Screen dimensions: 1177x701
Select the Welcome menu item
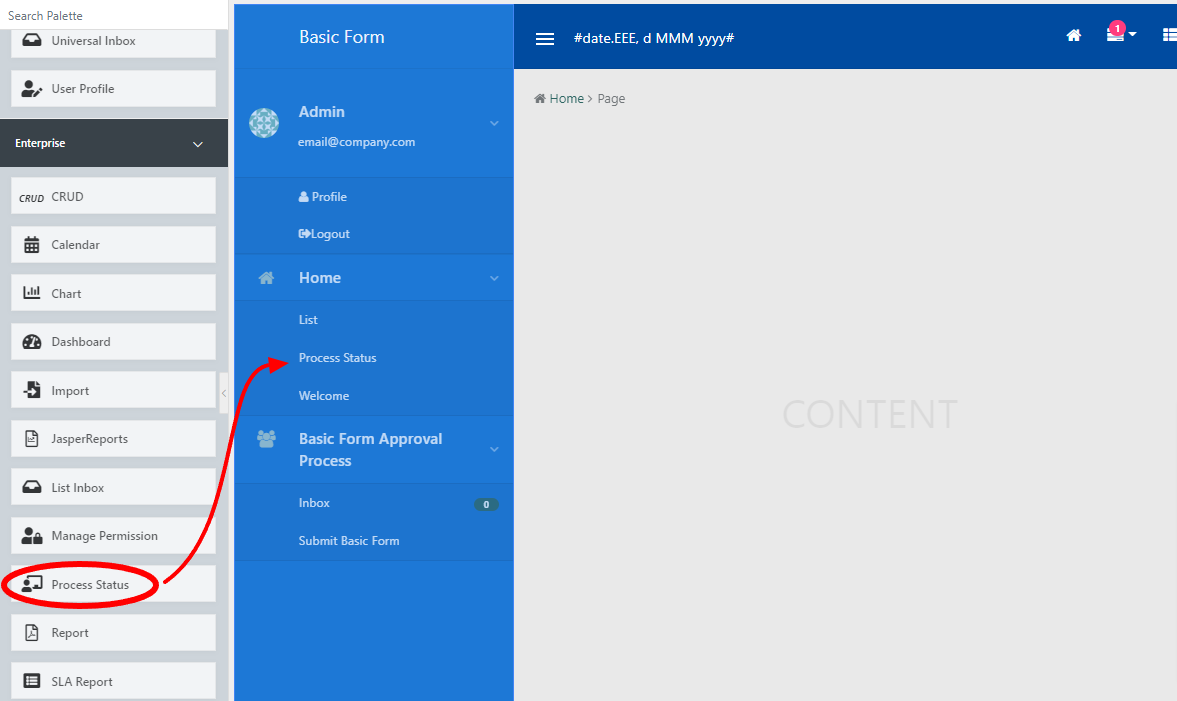[x=324, y=396]
